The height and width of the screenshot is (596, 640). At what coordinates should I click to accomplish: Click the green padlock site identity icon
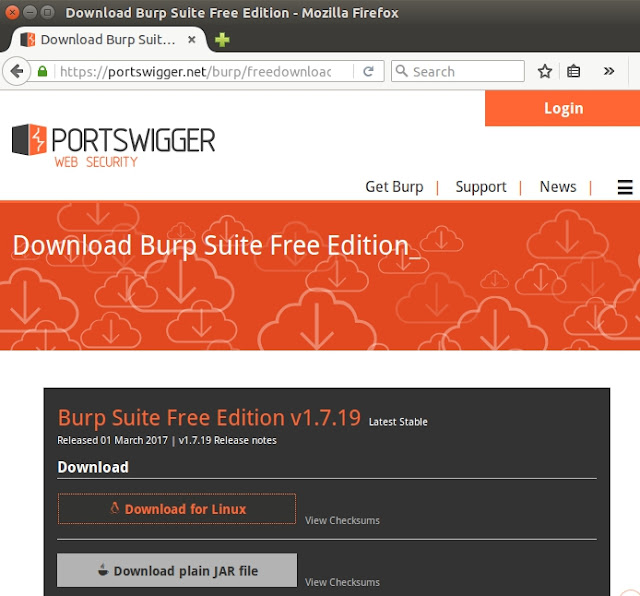42,71
